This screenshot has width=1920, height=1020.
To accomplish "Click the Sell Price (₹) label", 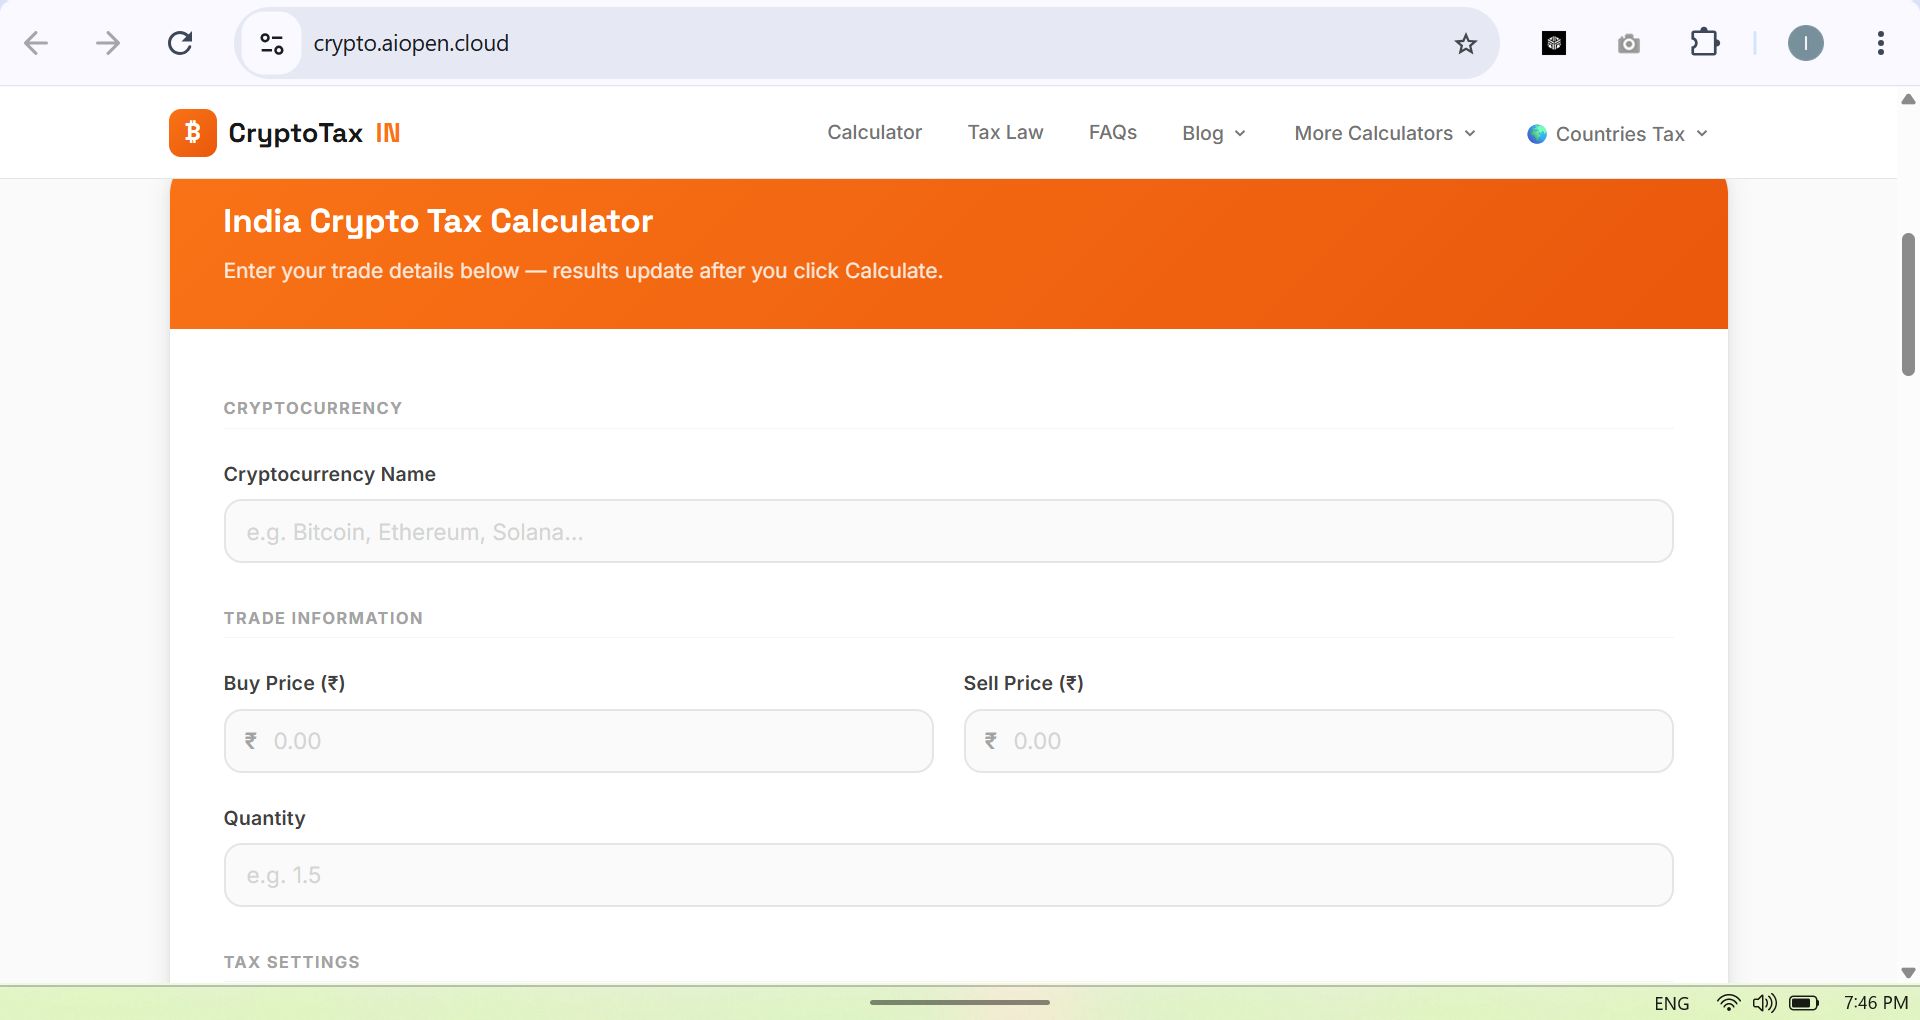I will pyautogui.click(x=1024, y=683).
